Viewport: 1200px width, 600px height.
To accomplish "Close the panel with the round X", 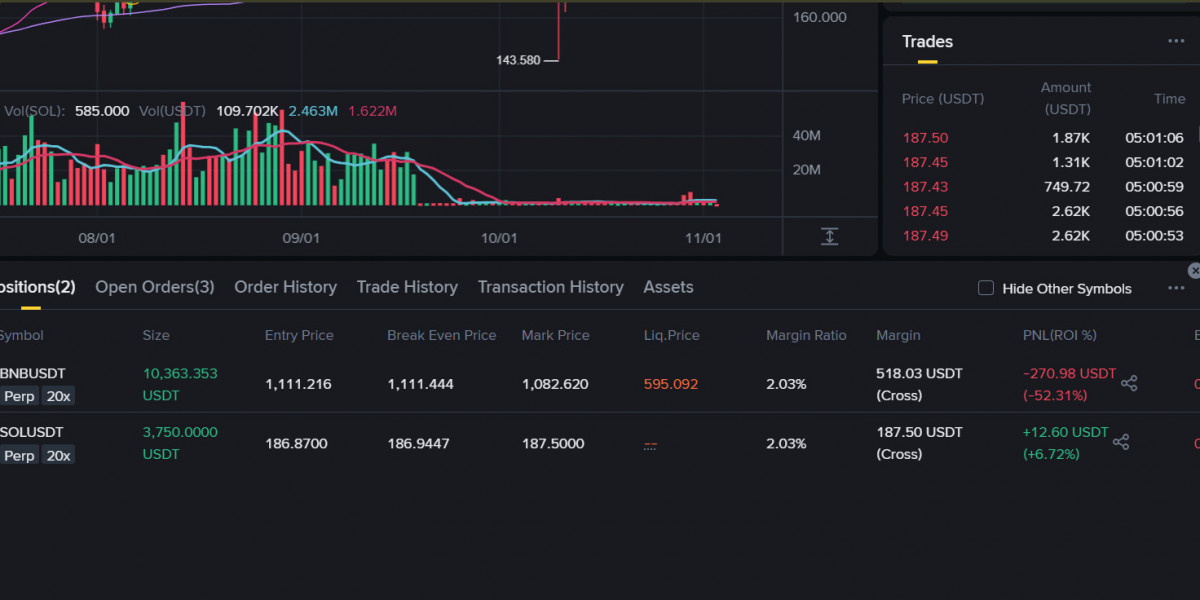I will tap(1193, 271).
